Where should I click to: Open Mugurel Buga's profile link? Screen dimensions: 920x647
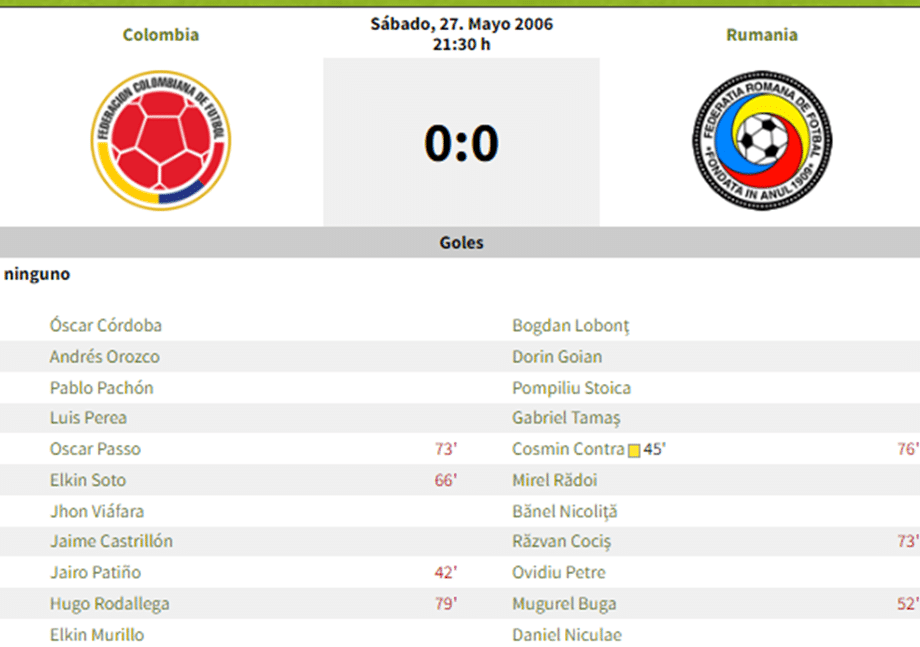coord(564,604)
